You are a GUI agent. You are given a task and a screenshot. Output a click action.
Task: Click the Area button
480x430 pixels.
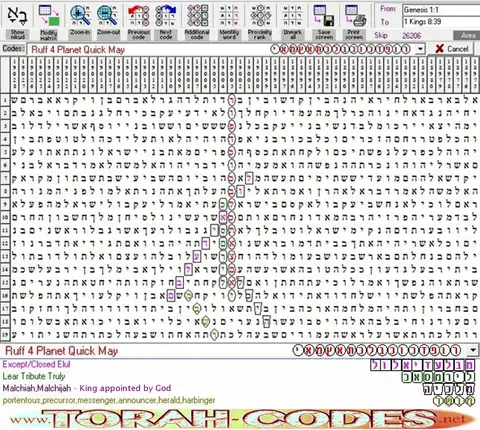[466, 35]
